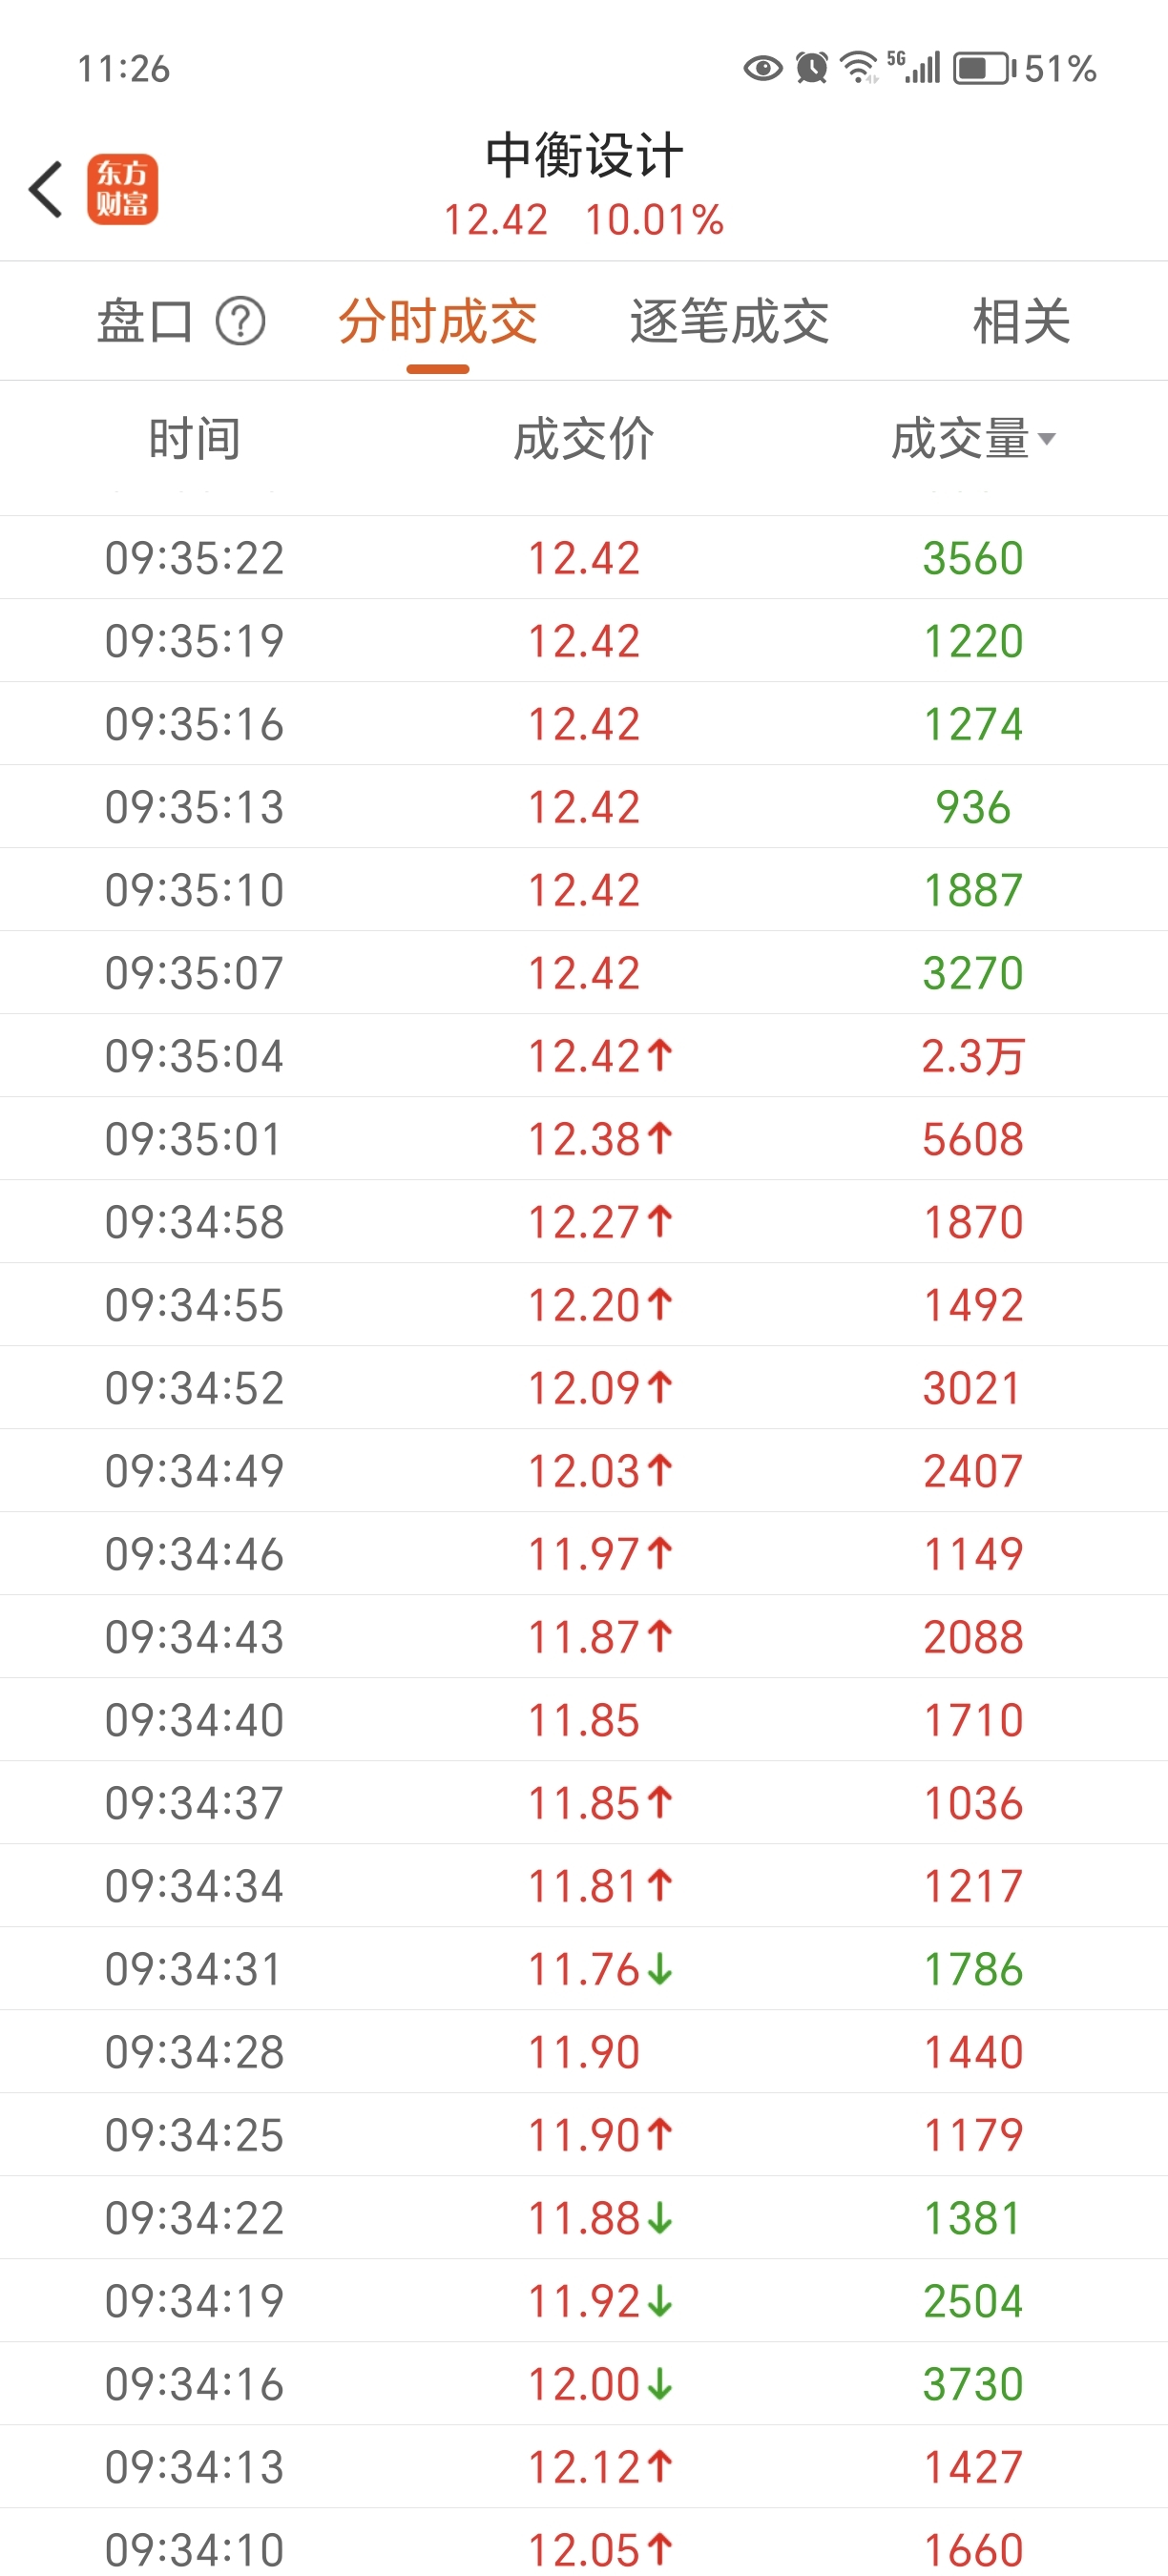Sort by 成交量 dropdown arrow
Viewport: 1168px width, 2576px height.
pos(1047,439)
